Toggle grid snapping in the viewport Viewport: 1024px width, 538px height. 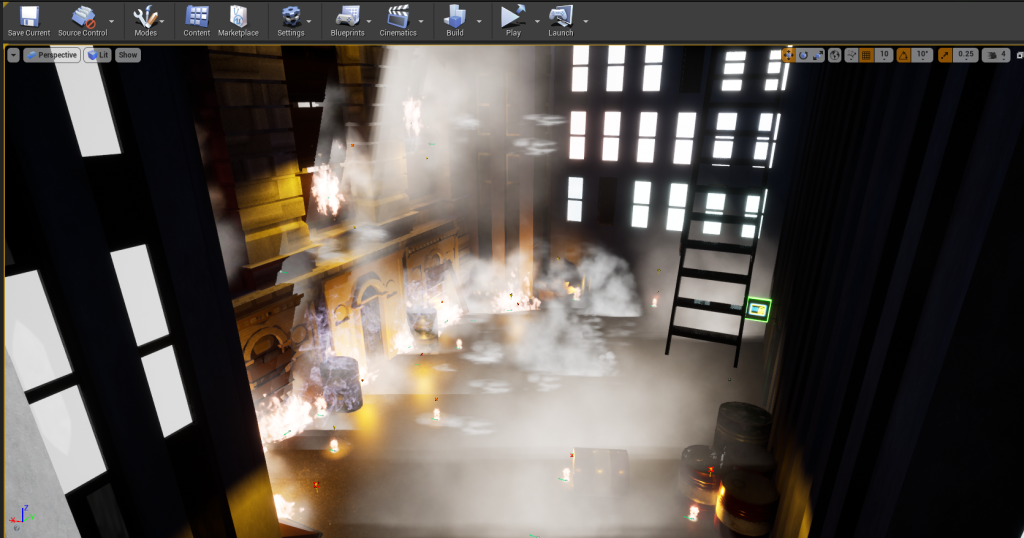coord(866,55)
